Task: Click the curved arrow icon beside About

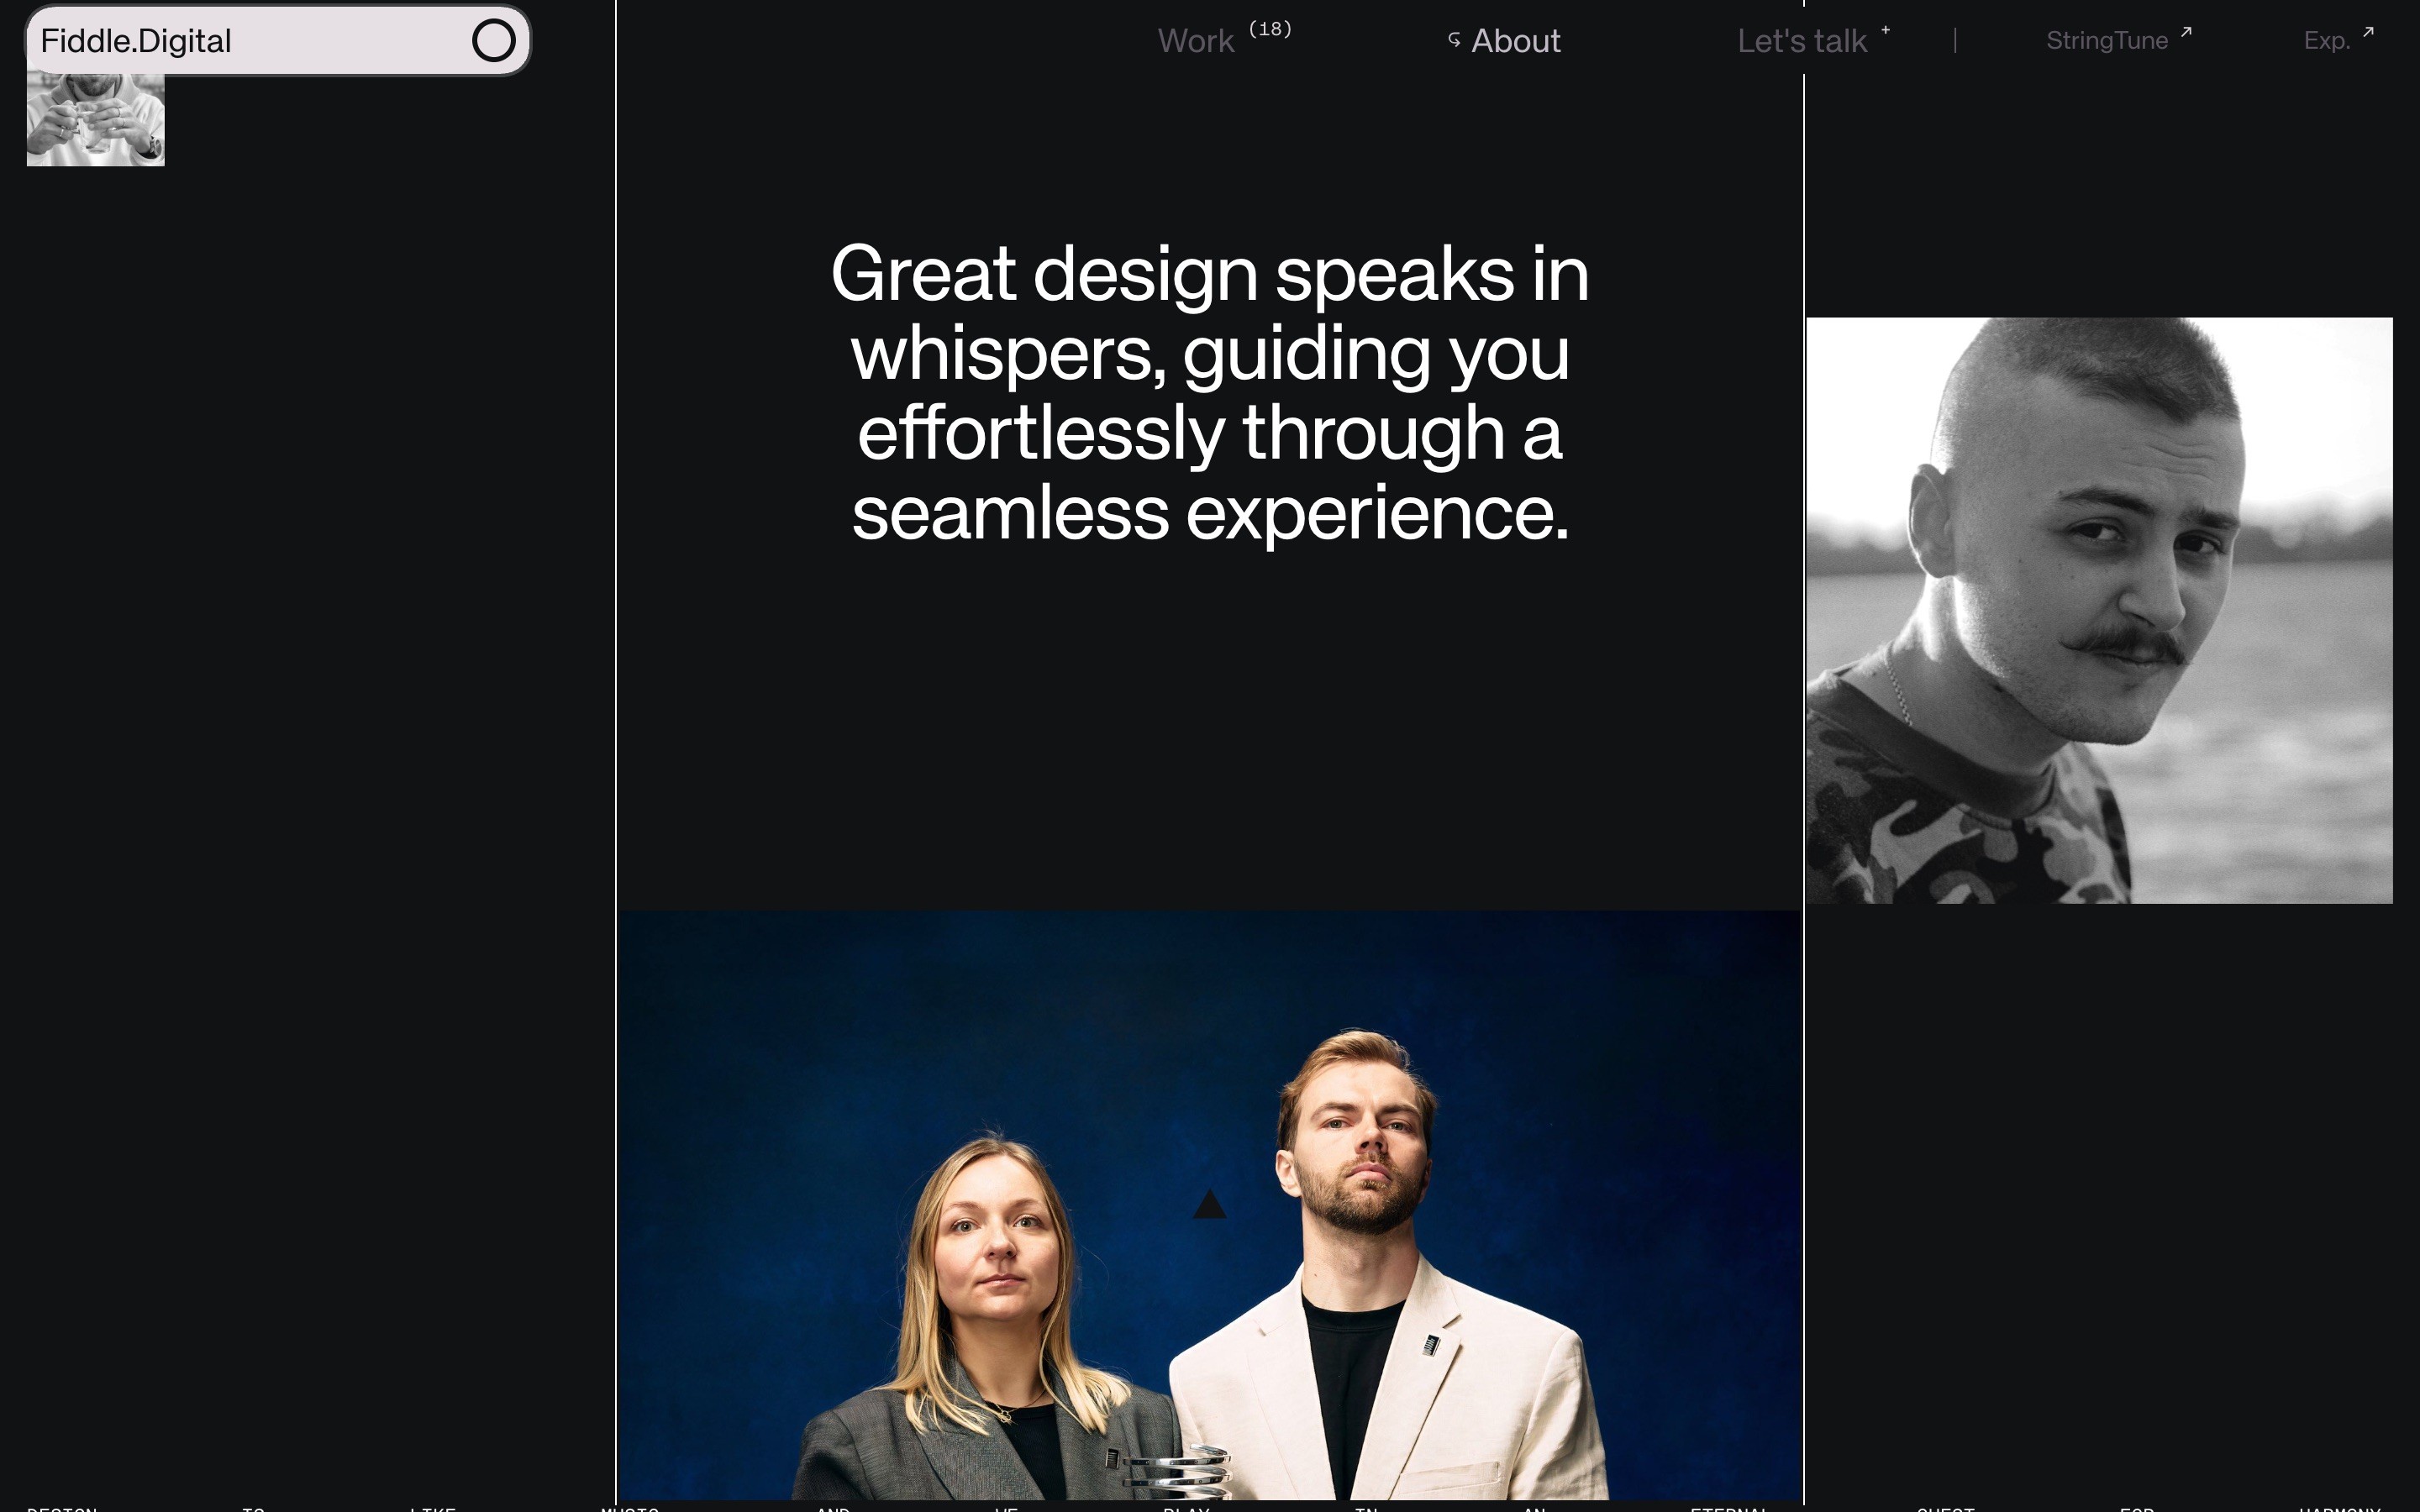Action: coord(1454,40)
